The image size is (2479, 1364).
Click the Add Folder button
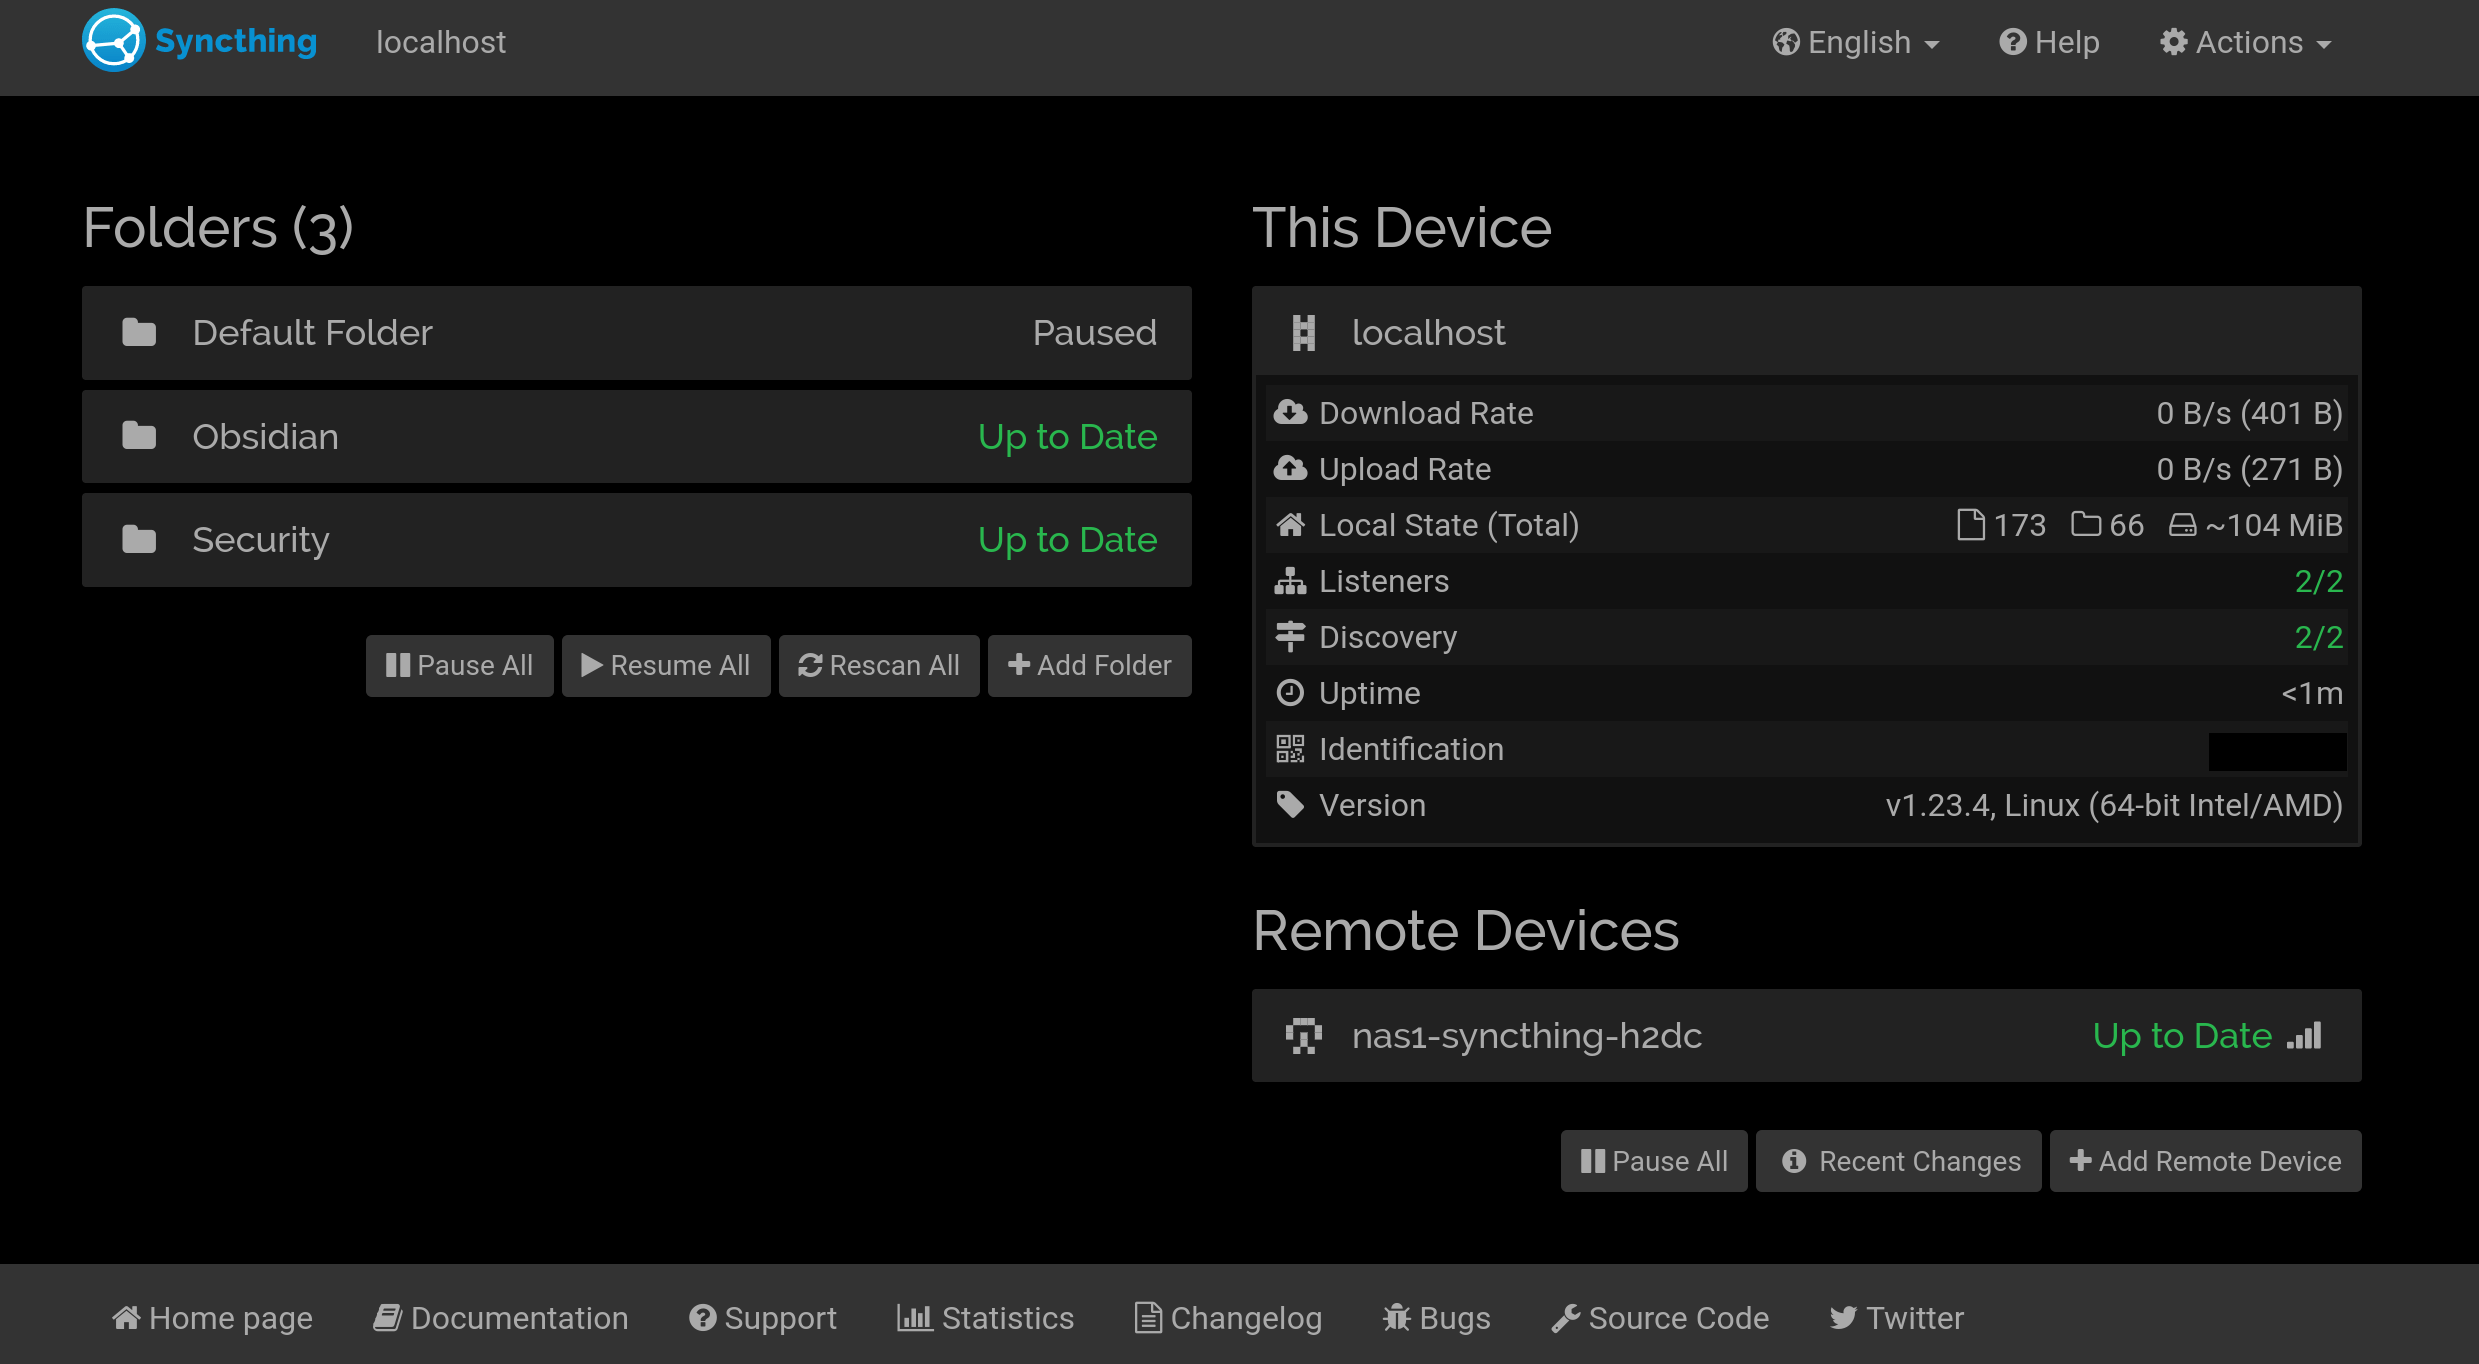coord(1089,665)
